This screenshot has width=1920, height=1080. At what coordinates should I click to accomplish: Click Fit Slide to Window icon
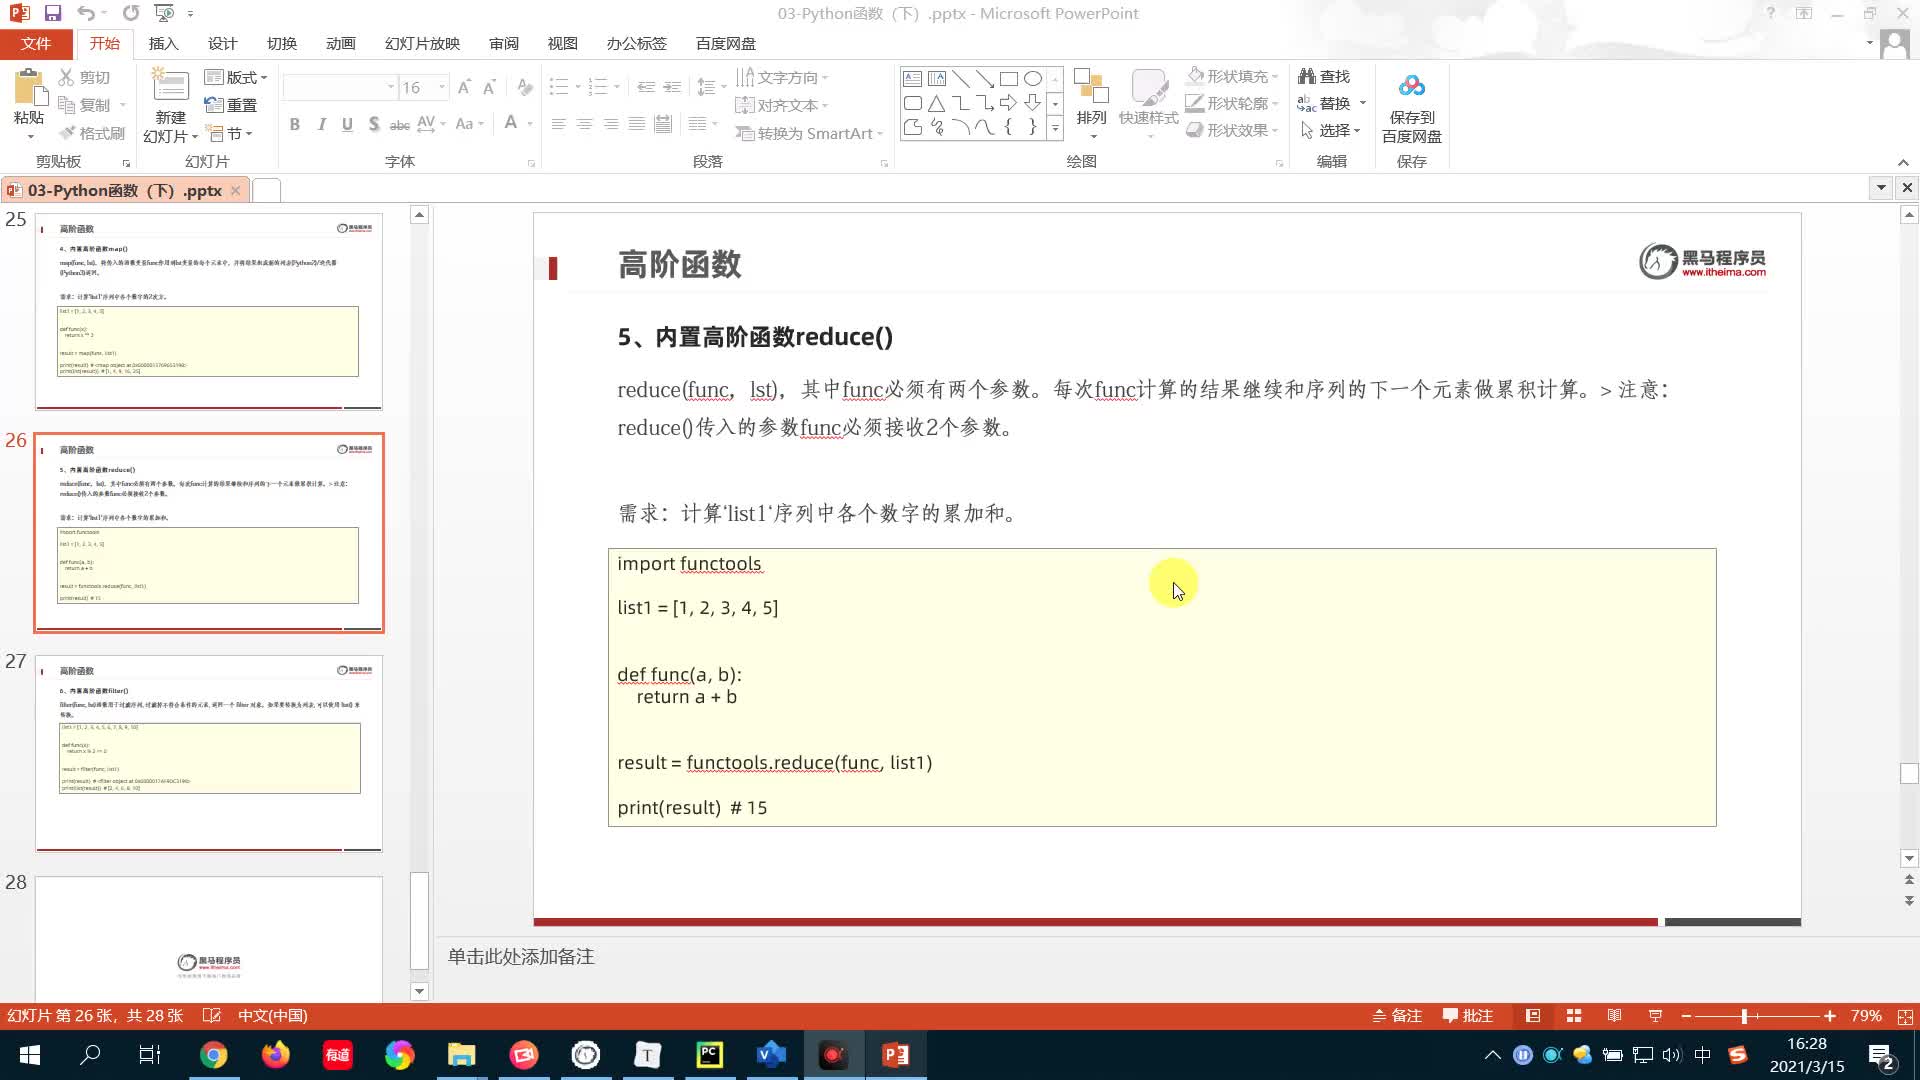pyautogui.click(x=1905, y=1016)
